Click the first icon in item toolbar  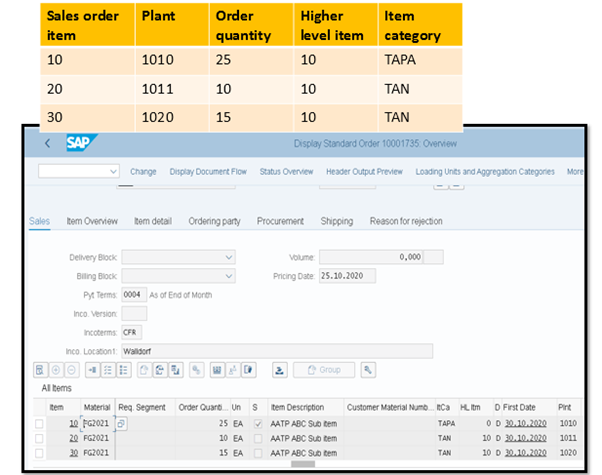pyautogui.click(x=41, y=370)
